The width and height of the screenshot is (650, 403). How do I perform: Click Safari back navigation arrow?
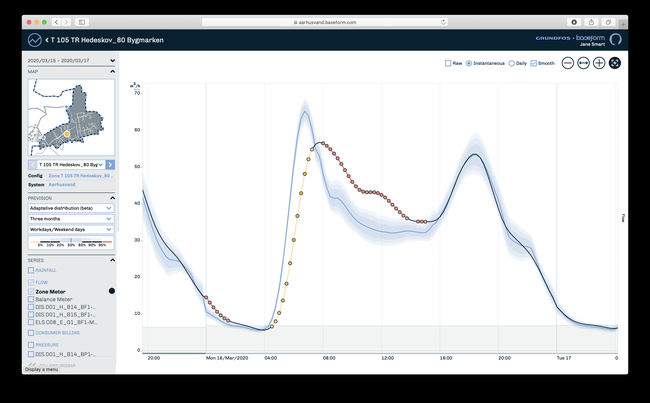click(x=56, y=22)
